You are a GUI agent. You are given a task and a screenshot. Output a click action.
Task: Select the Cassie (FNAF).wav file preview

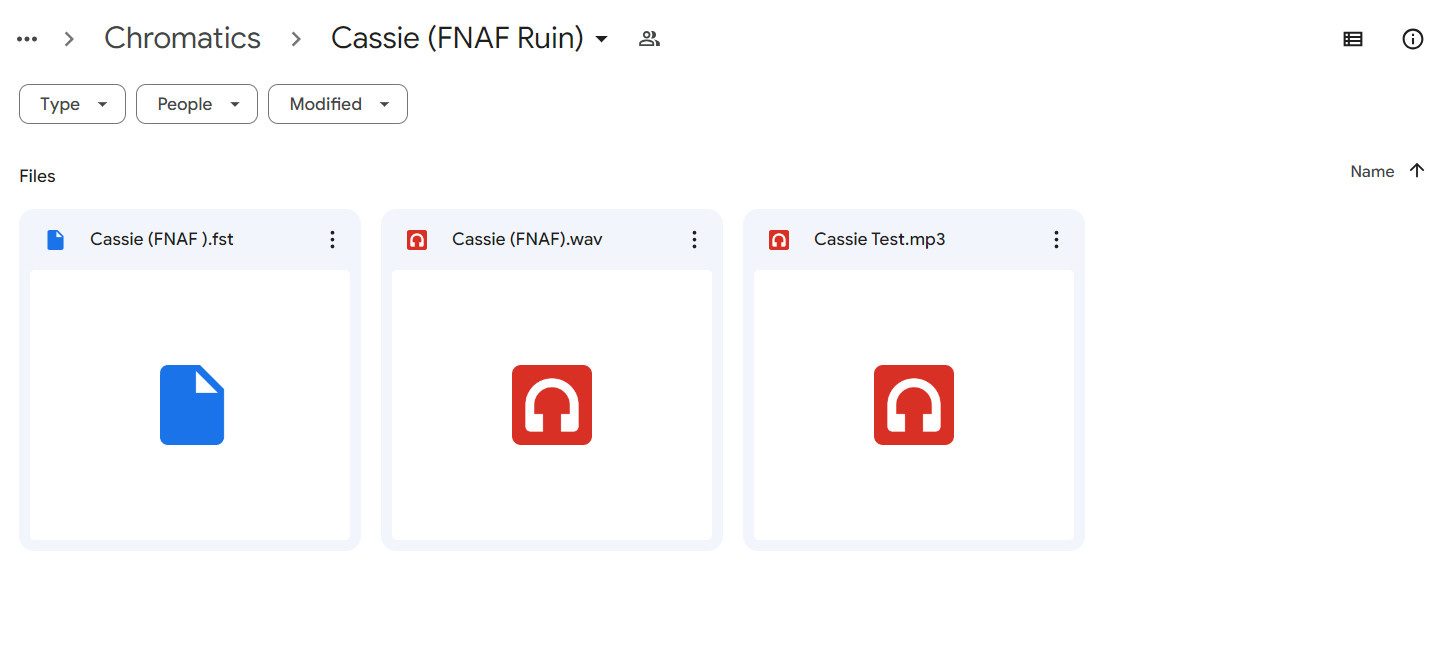[552, 404]
